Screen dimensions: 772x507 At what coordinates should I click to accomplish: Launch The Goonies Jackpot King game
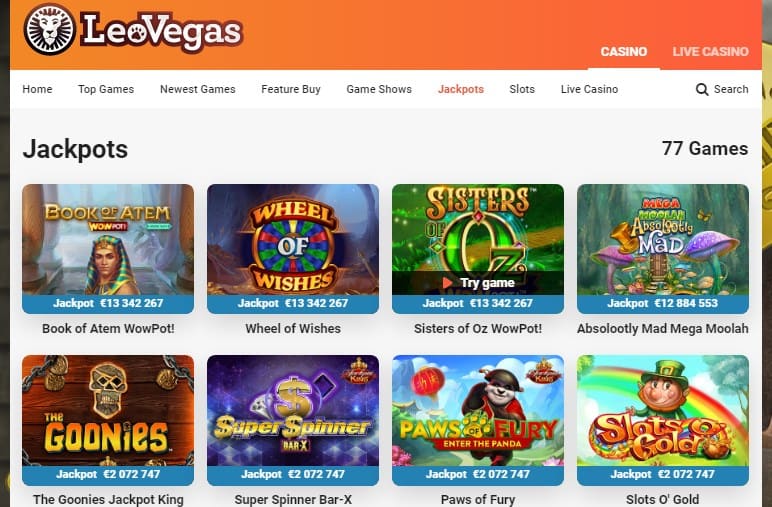pos(108,420)
